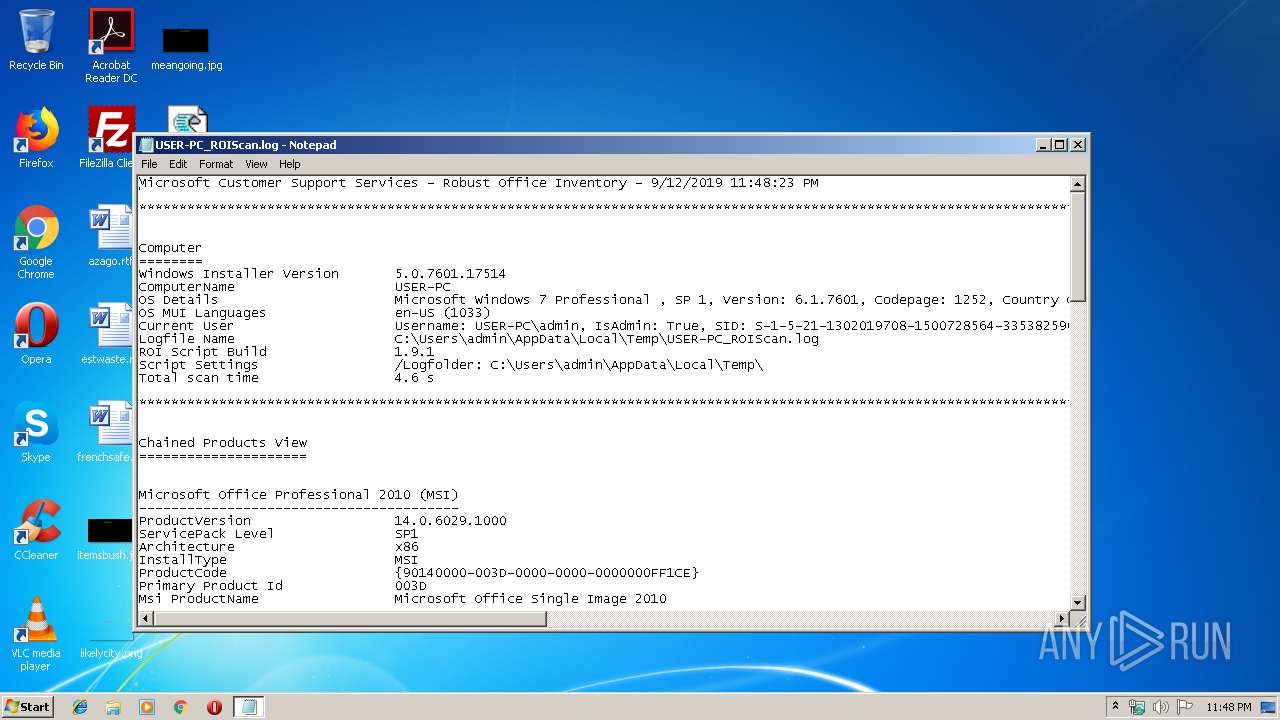Click the '1.9.1' ROI Script Build value
Image resolution: width=1280 pixels, height=720 pixels.
point(414,352)
